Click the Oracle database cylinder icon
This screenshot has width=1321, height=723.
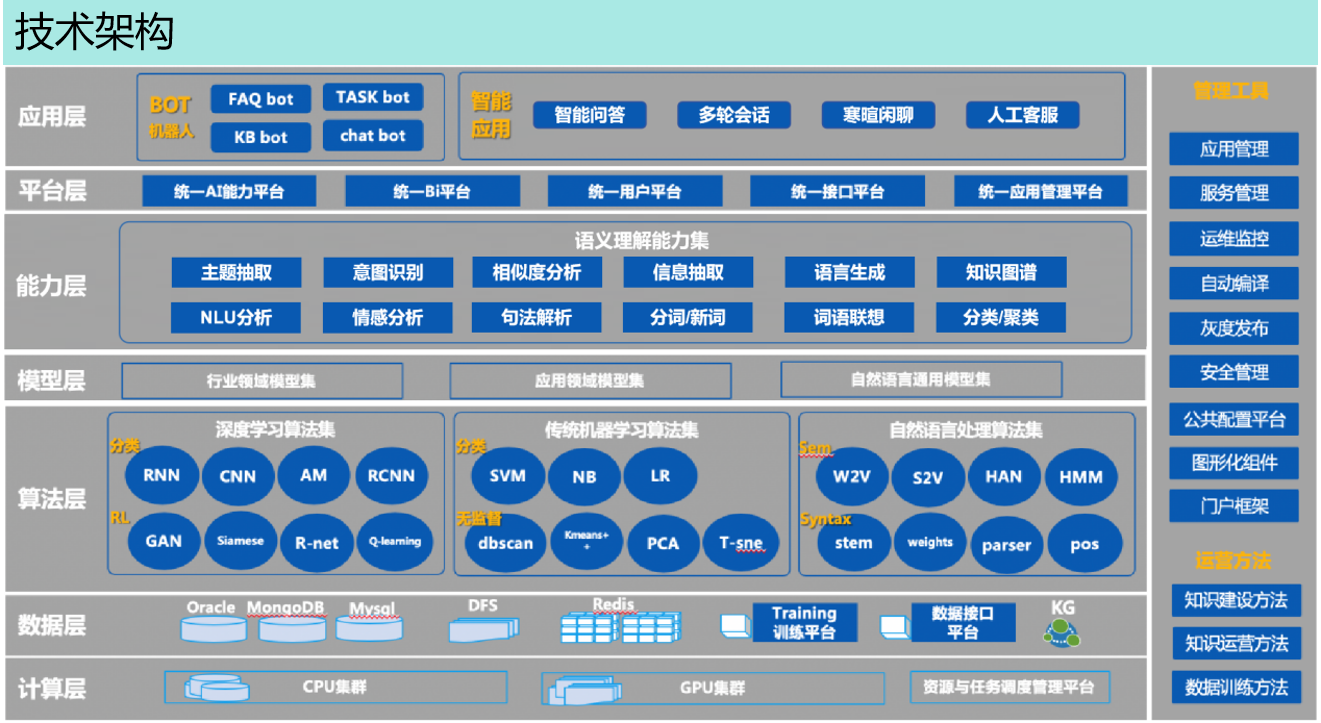tap(213, 629)
